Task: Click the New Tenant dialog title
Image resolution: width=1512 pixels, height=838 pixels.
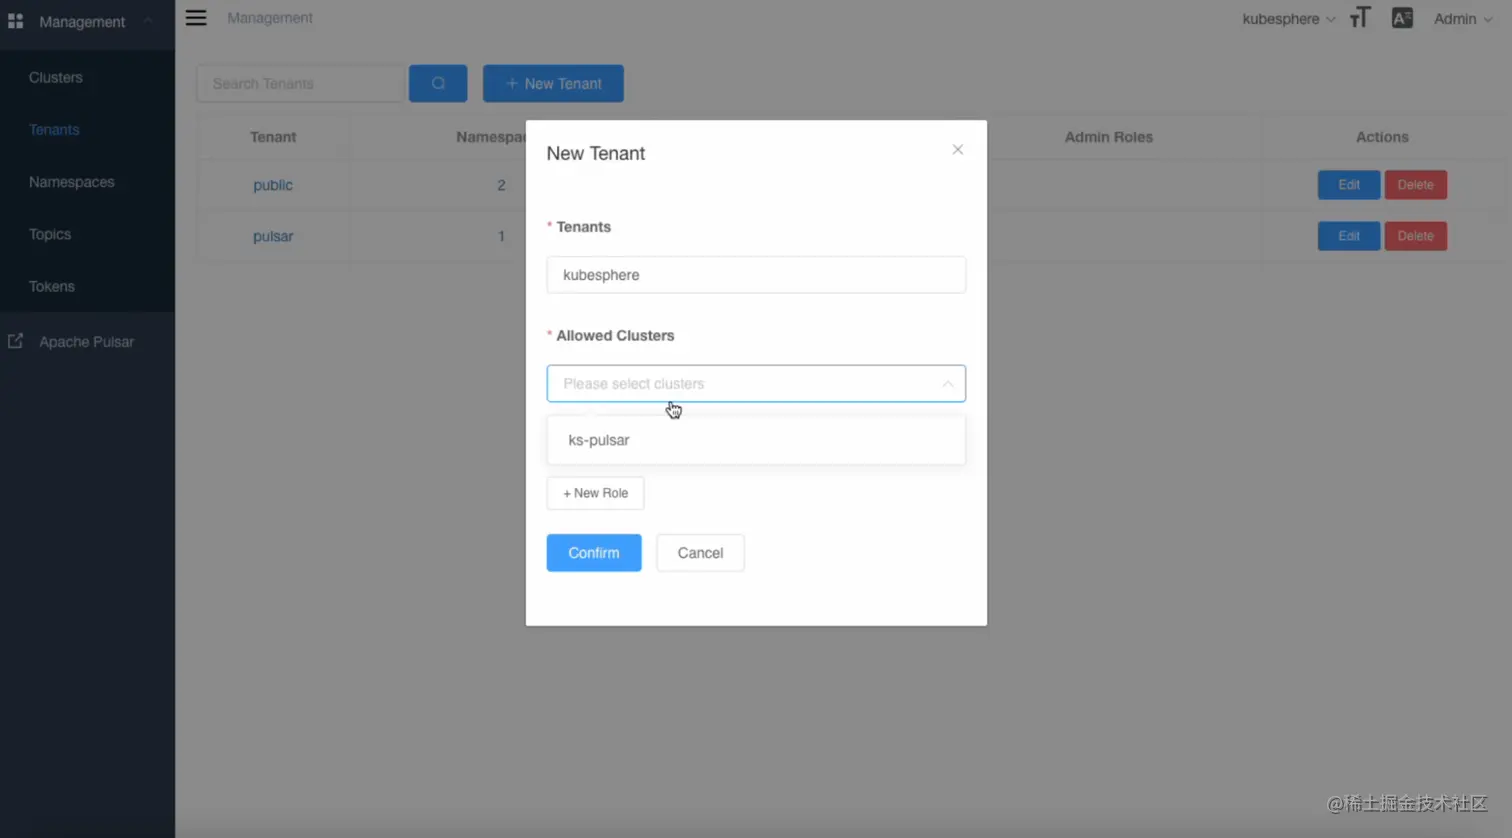Action: tap(595, 153)
